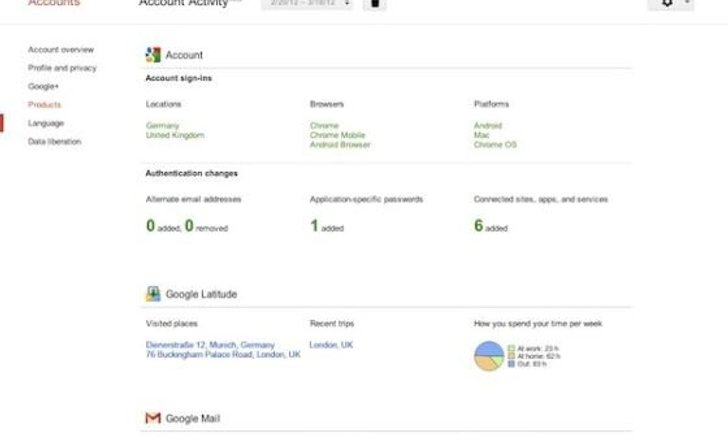728x437 pixels.
Task: Click the 1 added passwords count
Action: tap(327, 226)
